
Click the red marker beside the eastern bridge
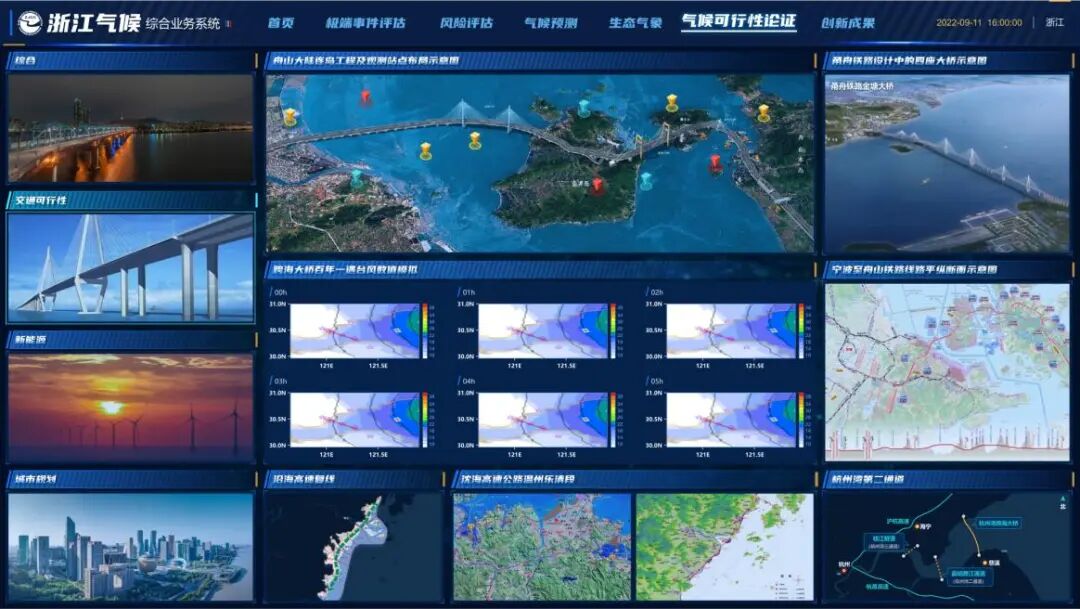pos(716,163)
